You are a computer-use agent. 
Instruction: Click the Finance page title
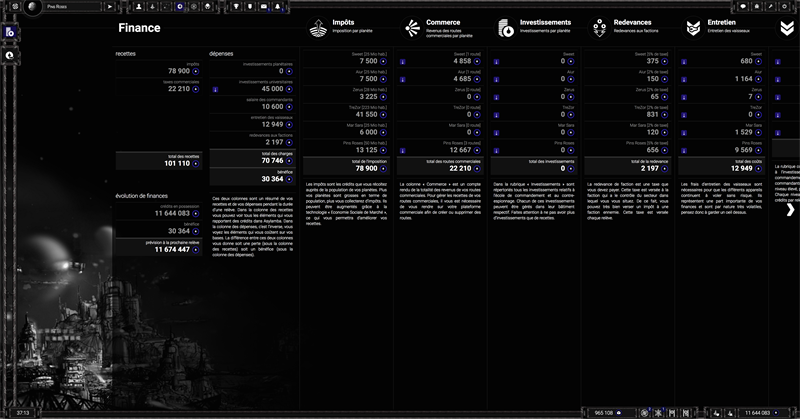point(139,29)
